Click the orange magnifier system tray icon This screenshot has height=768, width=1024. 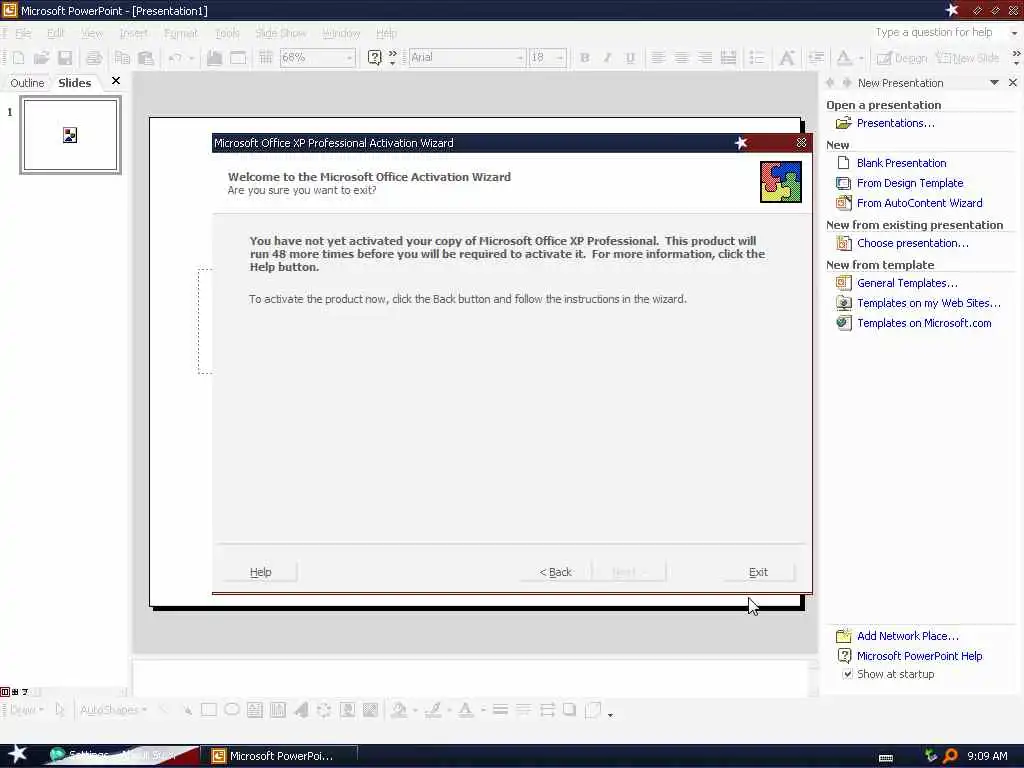(x=950, y=756)
